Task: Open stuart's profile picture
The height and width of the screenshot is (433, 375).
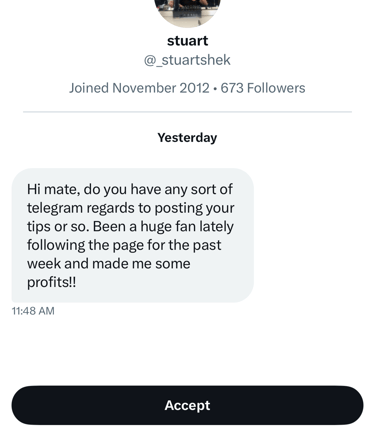Action: click(187, 12)
